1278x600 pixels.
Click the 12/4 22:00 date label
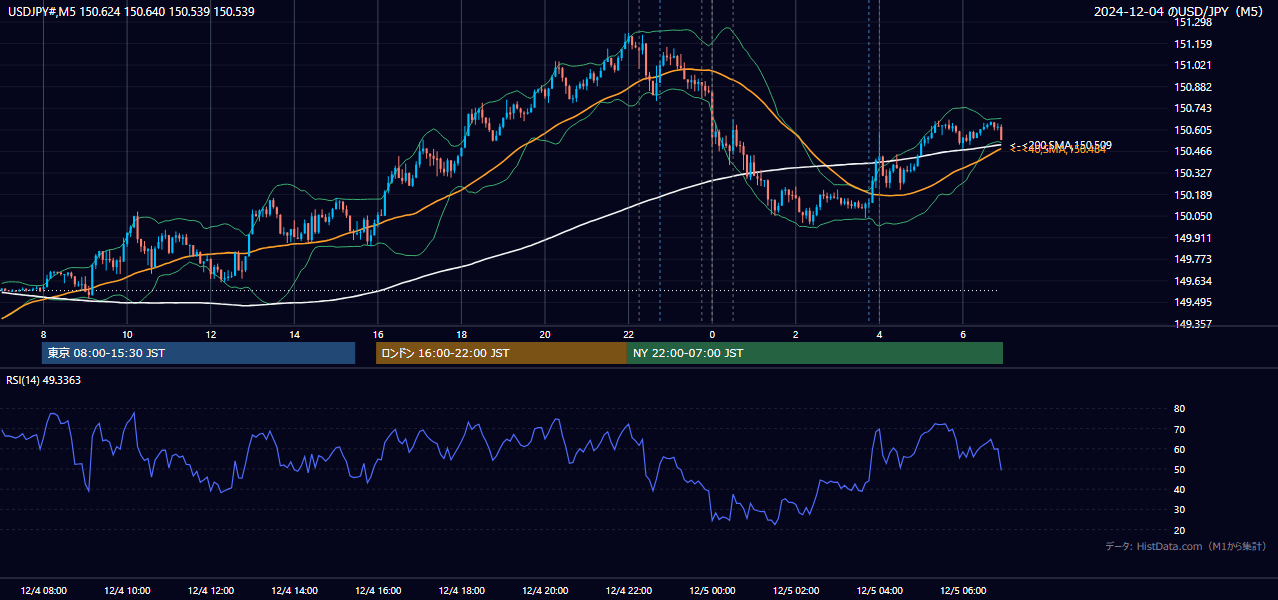pyautogui.click(x=629, y=591)
